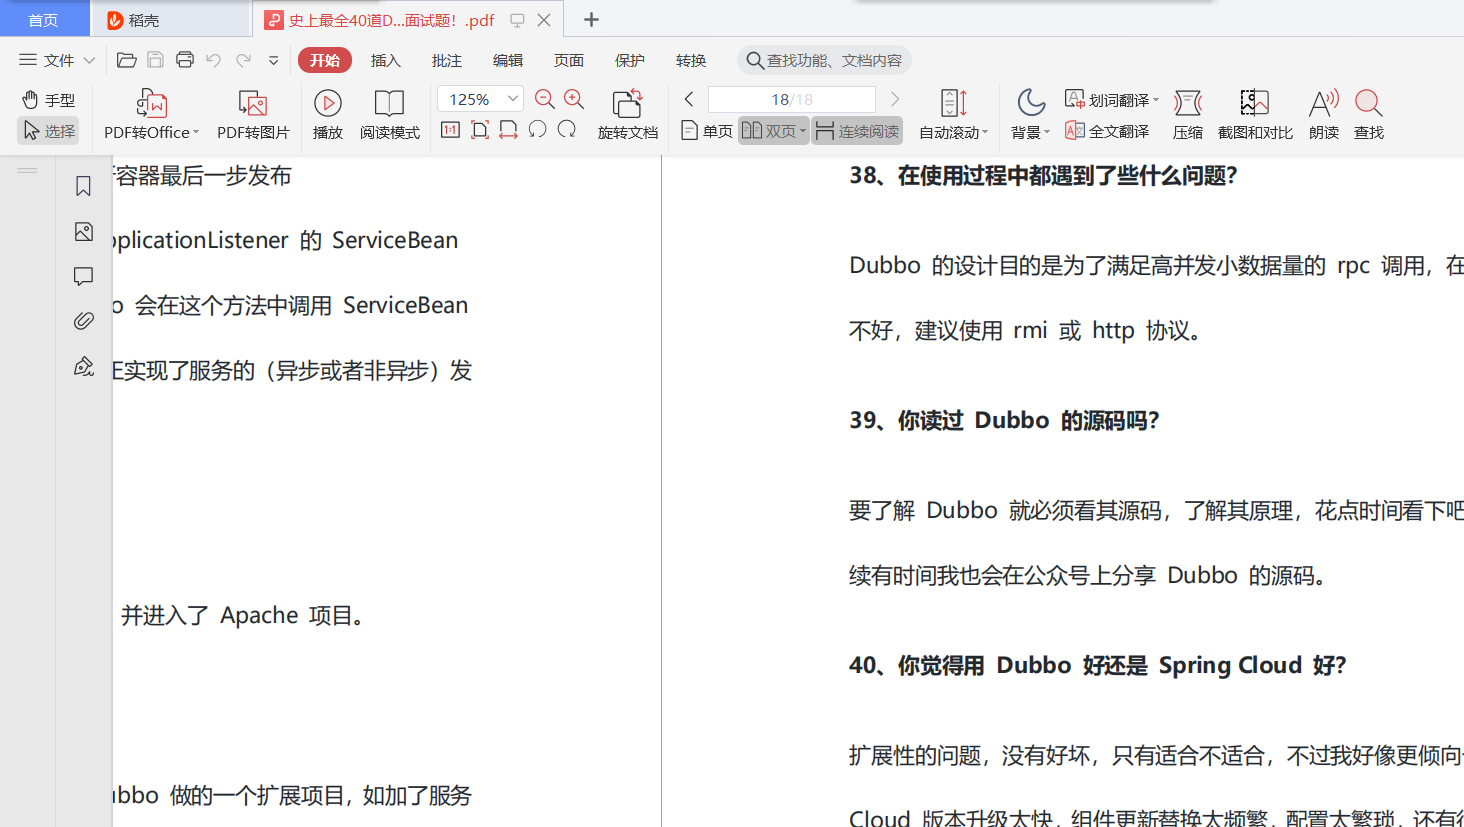Click the redo arrow

(x=243, y=60)
